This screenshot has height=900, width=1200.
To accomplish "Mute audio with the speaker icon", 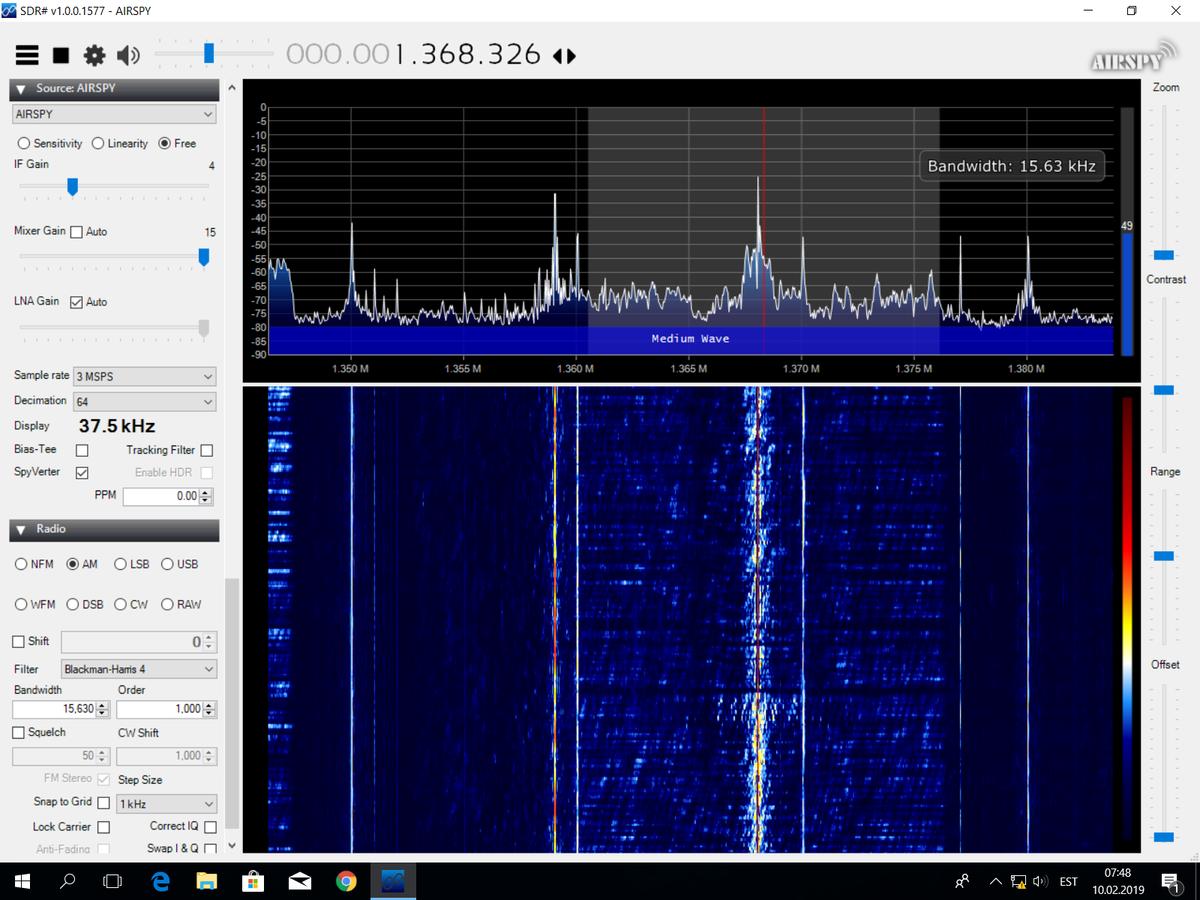I will point(128,55).
